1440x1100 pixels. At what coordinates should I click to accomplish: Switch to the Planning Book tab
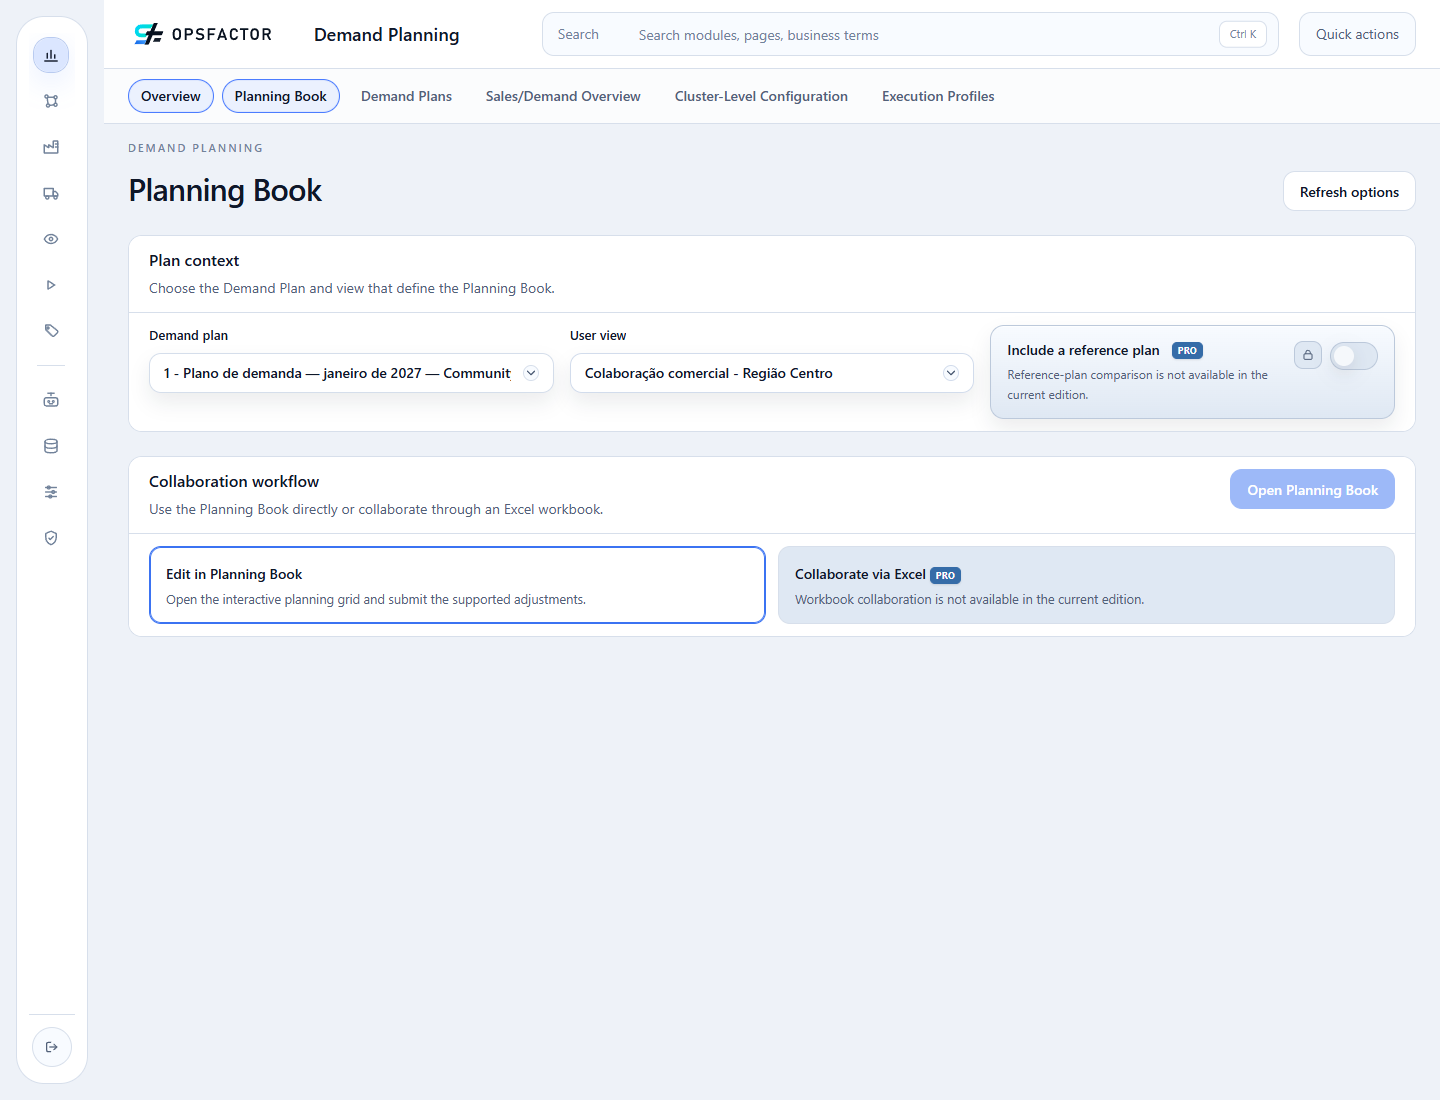(281, 96)
